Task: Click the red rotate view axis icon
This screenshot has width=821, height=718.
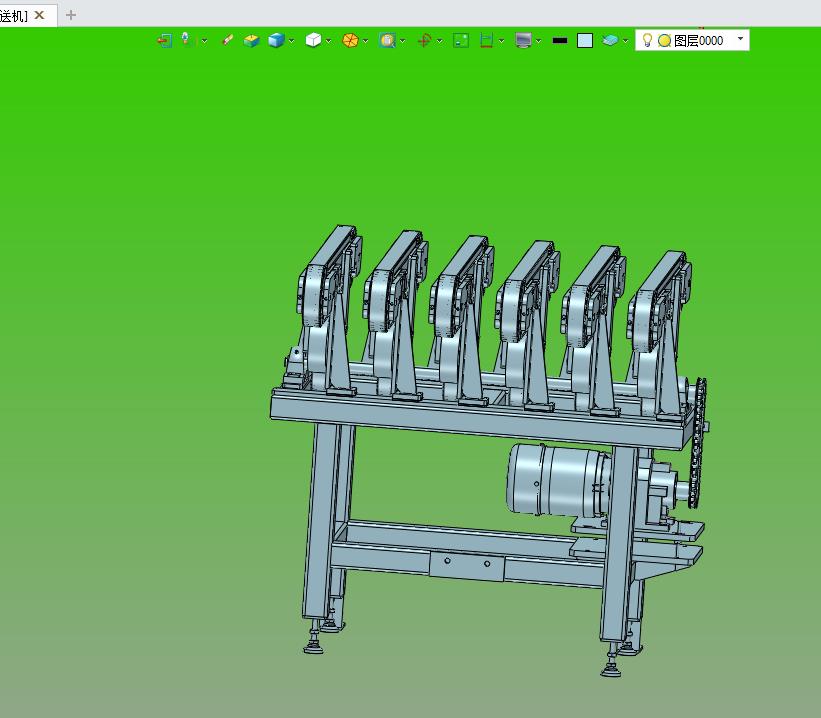Action: click(424, 40)
